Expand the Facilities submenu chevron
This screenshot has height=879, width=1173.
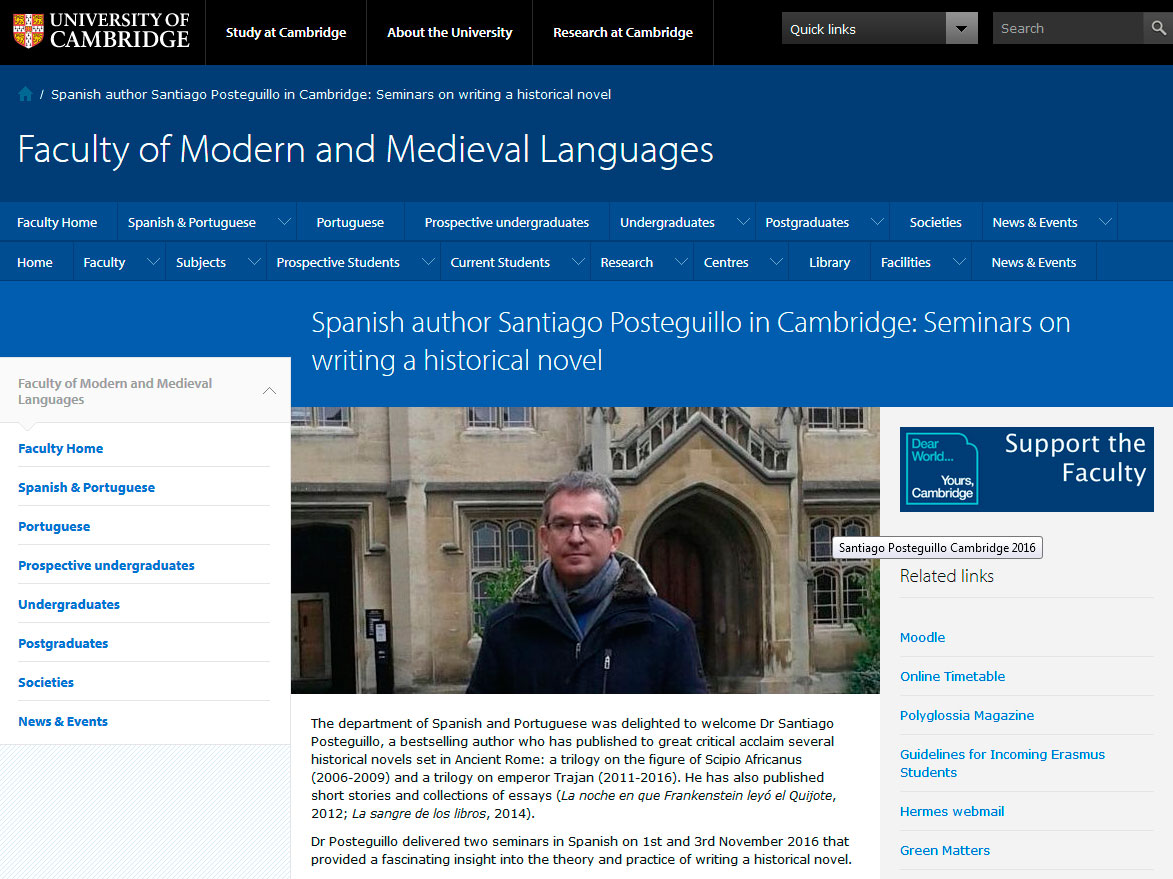pyautogui.click(x=959, y=262)
